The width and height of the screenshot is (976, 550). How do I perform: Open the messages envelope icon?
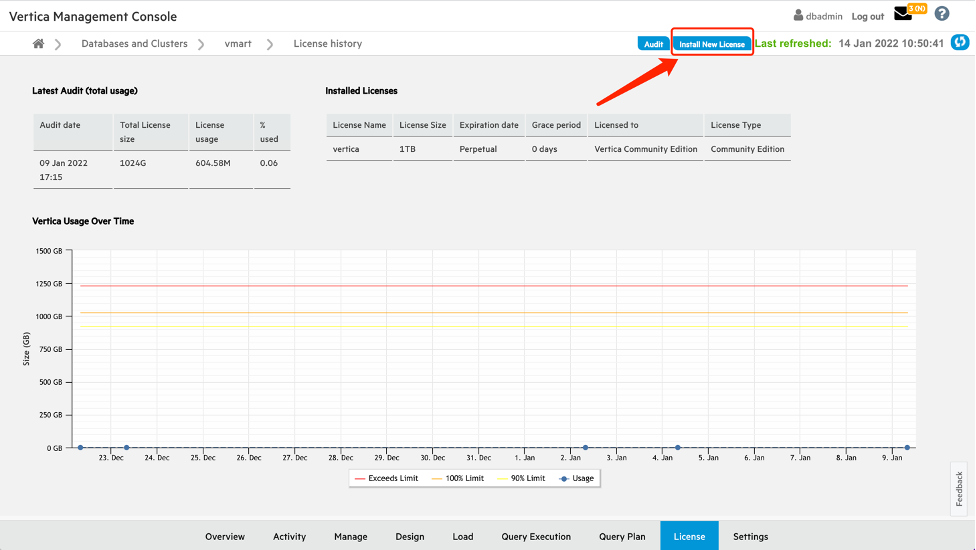click(903, 14)
